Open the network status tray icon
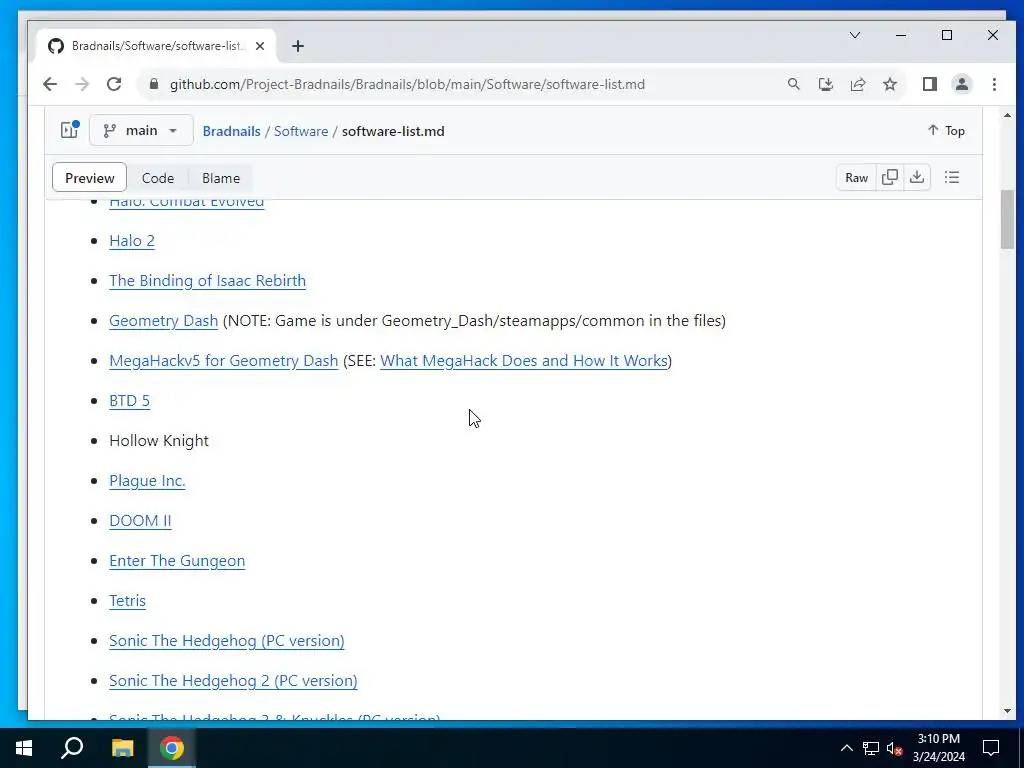 (x=871, y=748)
